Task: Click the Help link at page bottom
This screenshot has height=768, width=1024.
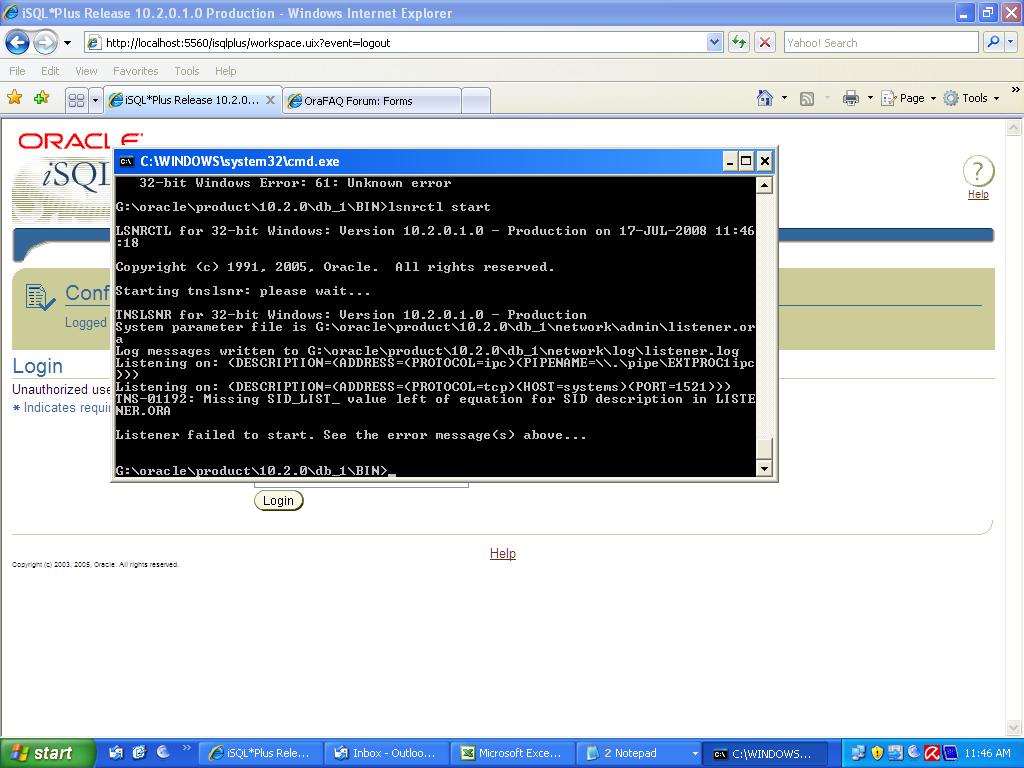Action: click(503, 553)
